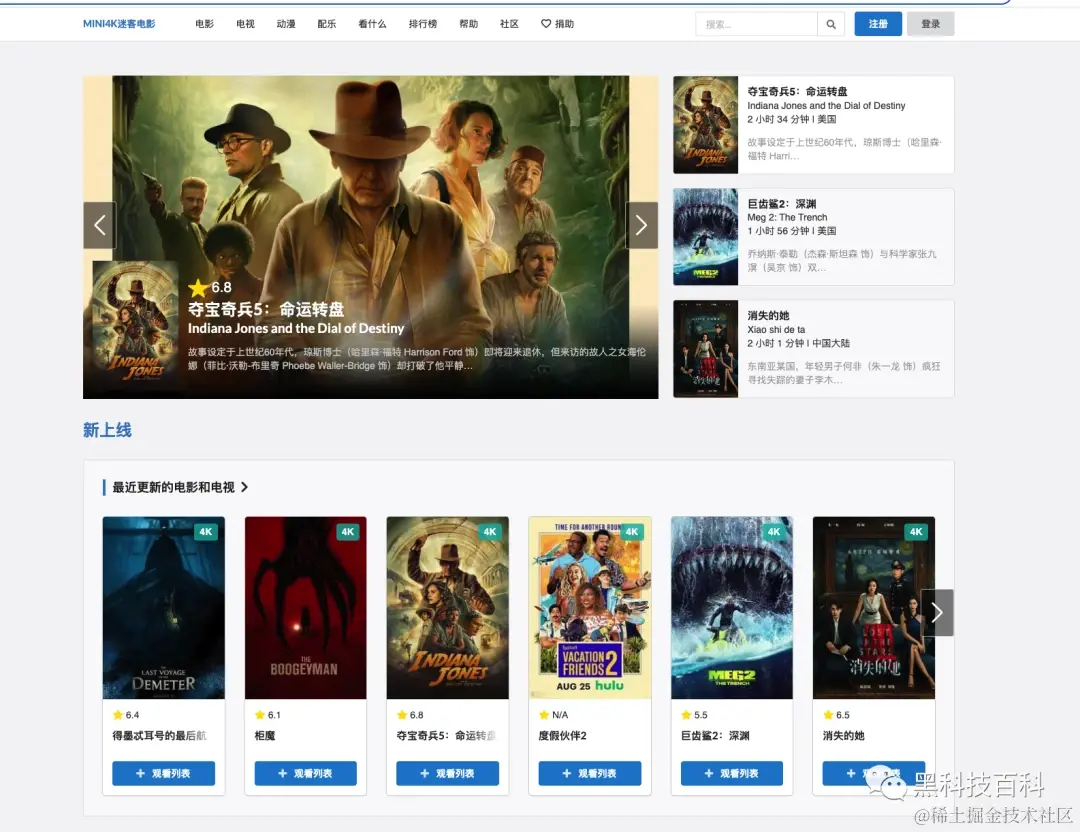Open the 消失的她 poster in new releases
The height and width of the screenshot is (832, 1080).
tap(873, 608)
